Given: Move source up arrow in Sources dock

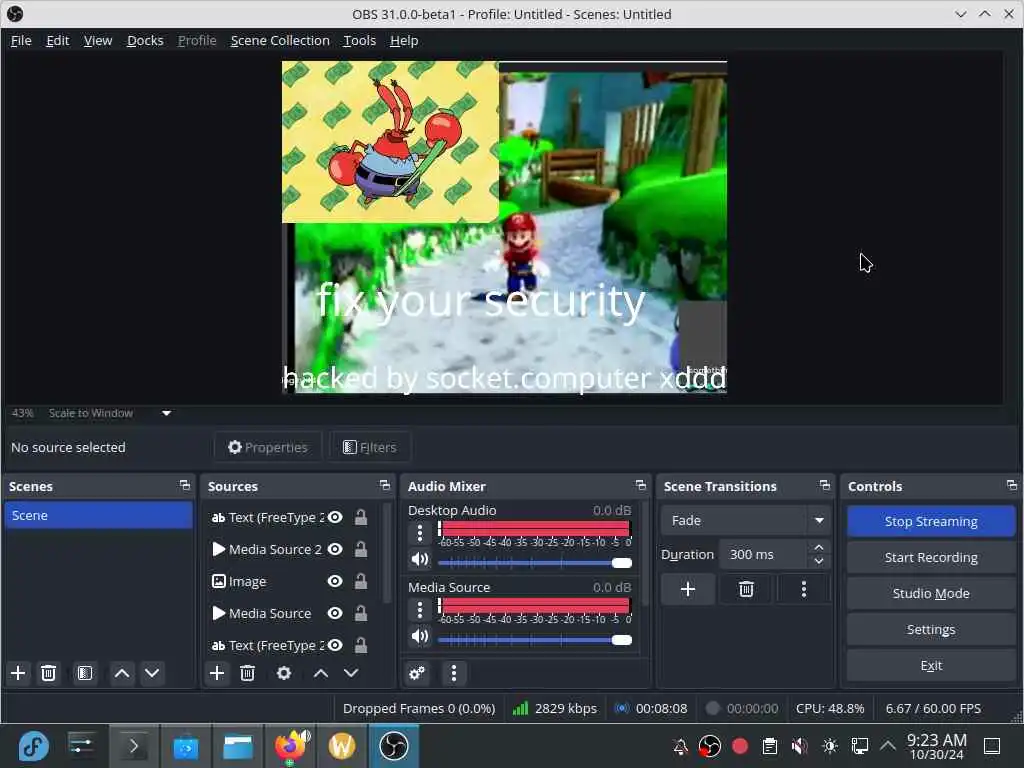Looking at the screenshot, I should (x=321, y=673).
